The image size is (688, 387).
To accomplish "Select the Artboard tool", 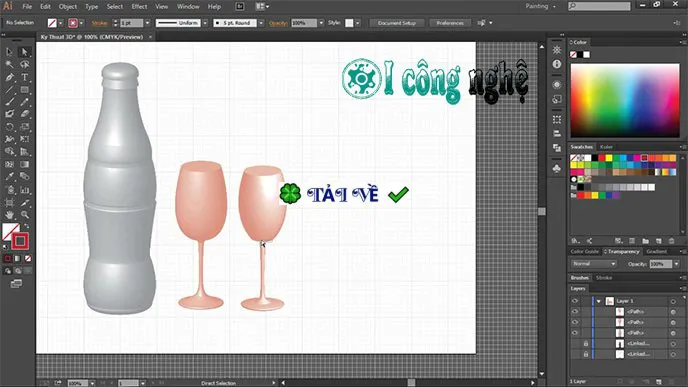I will (9, 203).
